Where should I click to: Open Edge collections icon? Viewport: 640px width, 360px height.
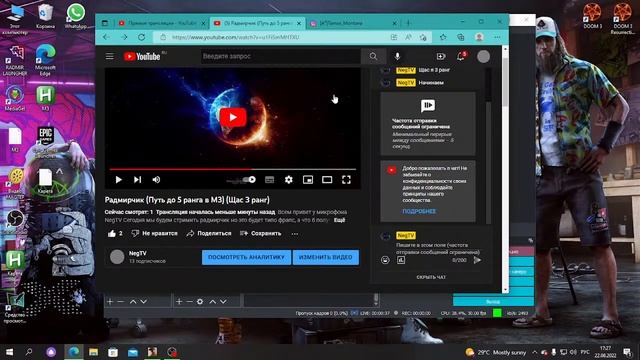[461, 37]
